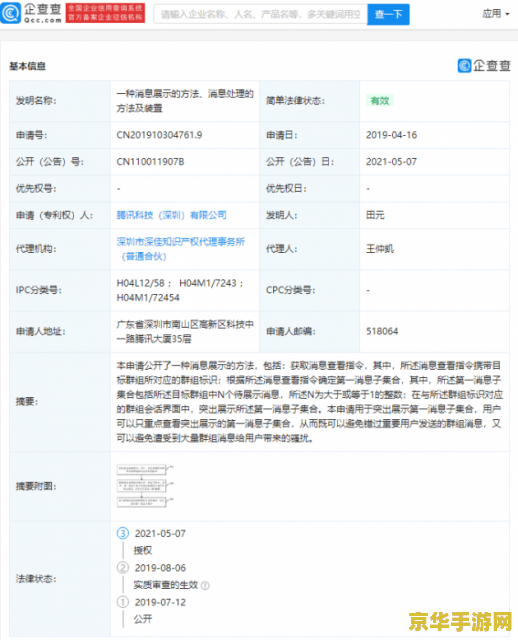Open 深圳市深佳知识产权代理事务所 agency link

pos(181,249)
